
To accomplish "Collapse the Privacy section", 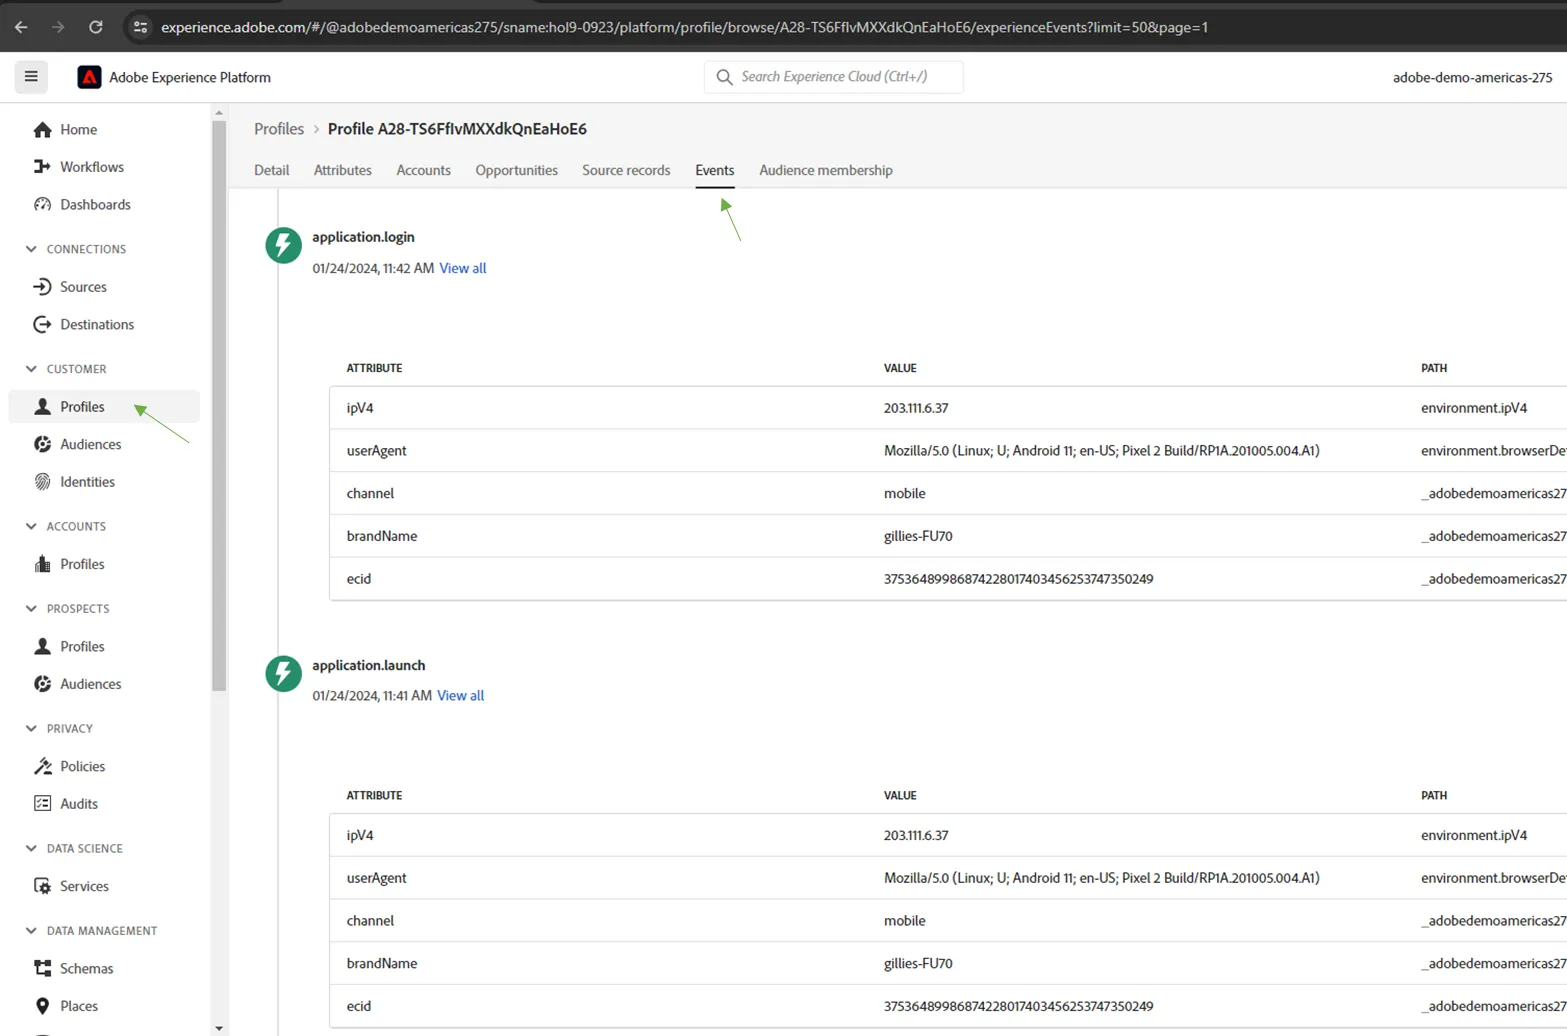I will pos(31,729).
